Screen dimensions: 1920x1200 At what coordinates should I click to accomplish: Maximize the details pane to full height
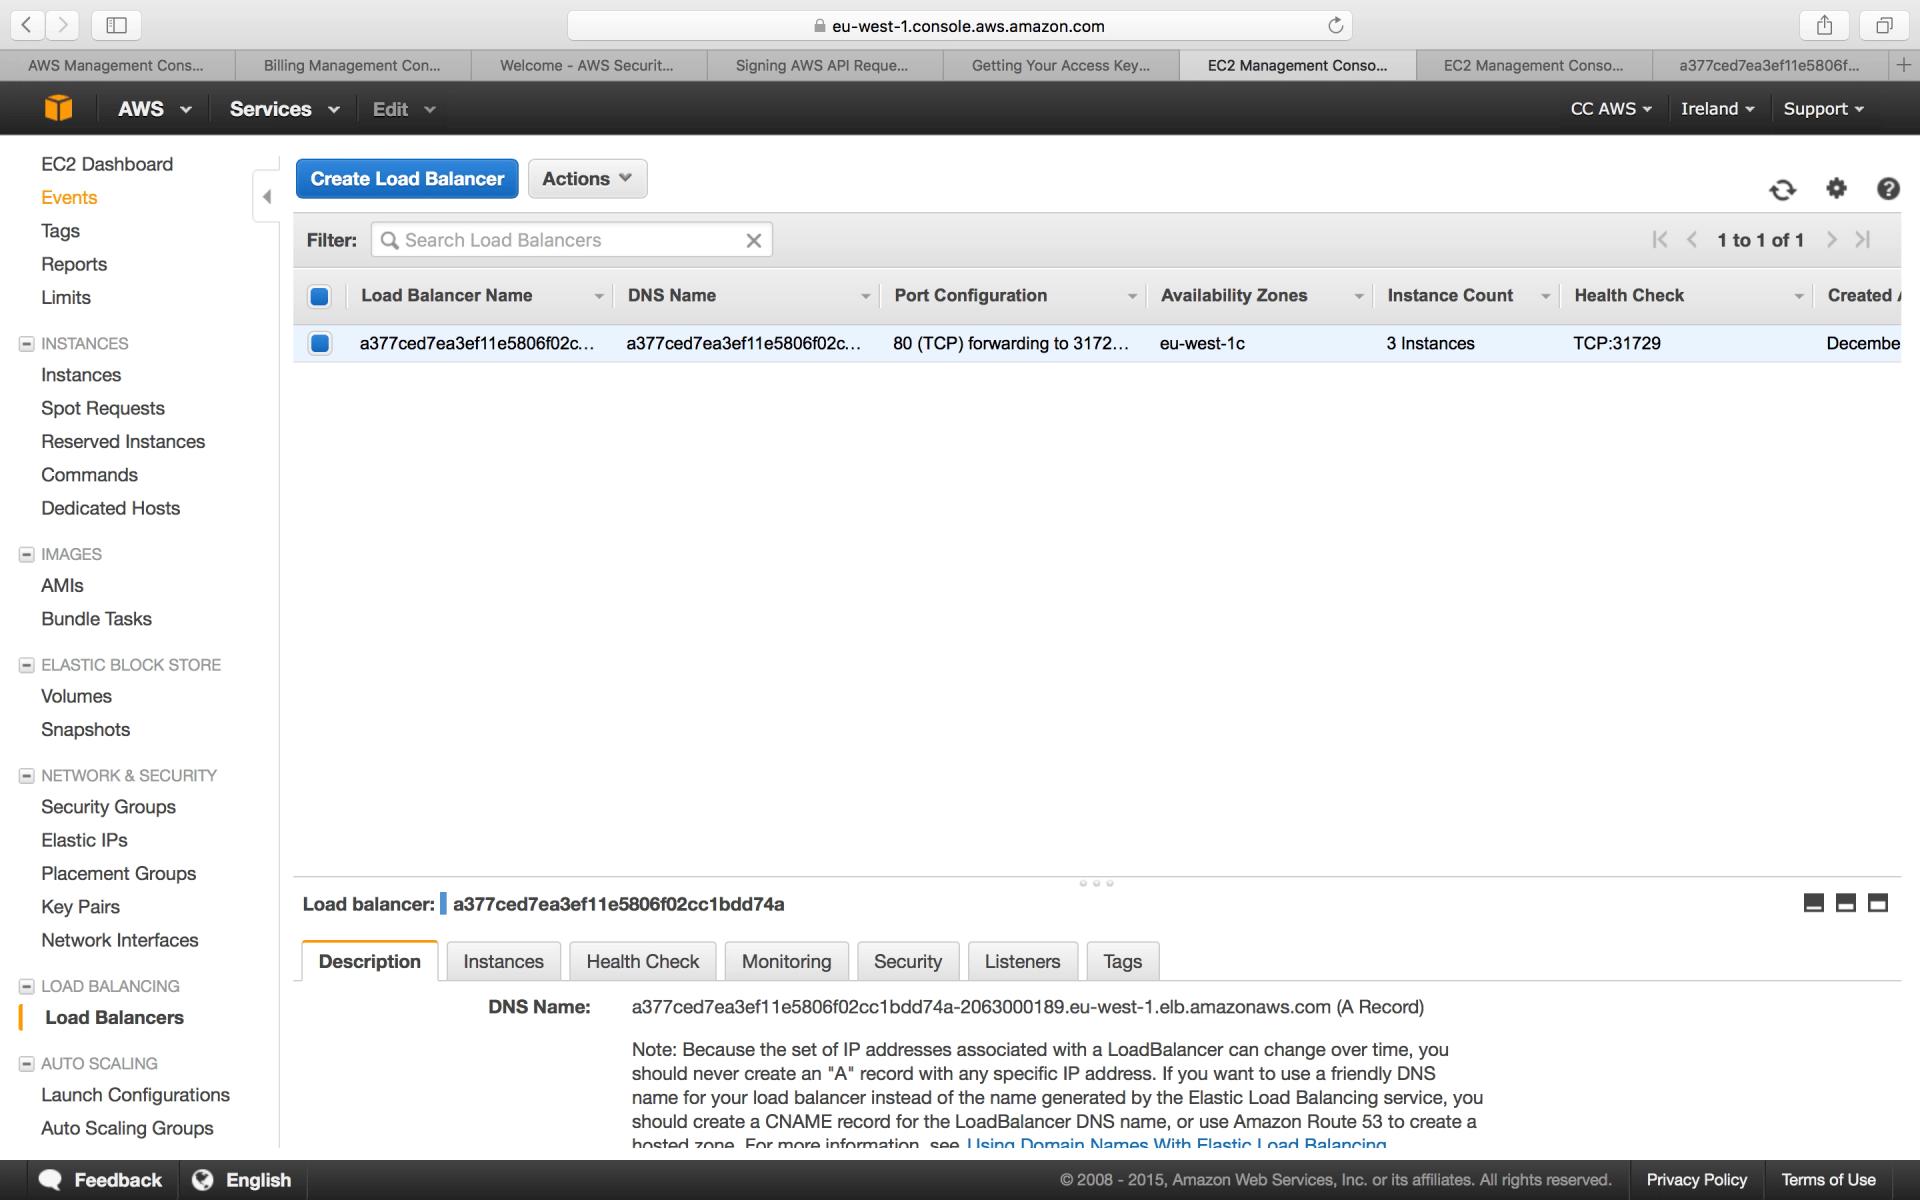coord(1878,903)
